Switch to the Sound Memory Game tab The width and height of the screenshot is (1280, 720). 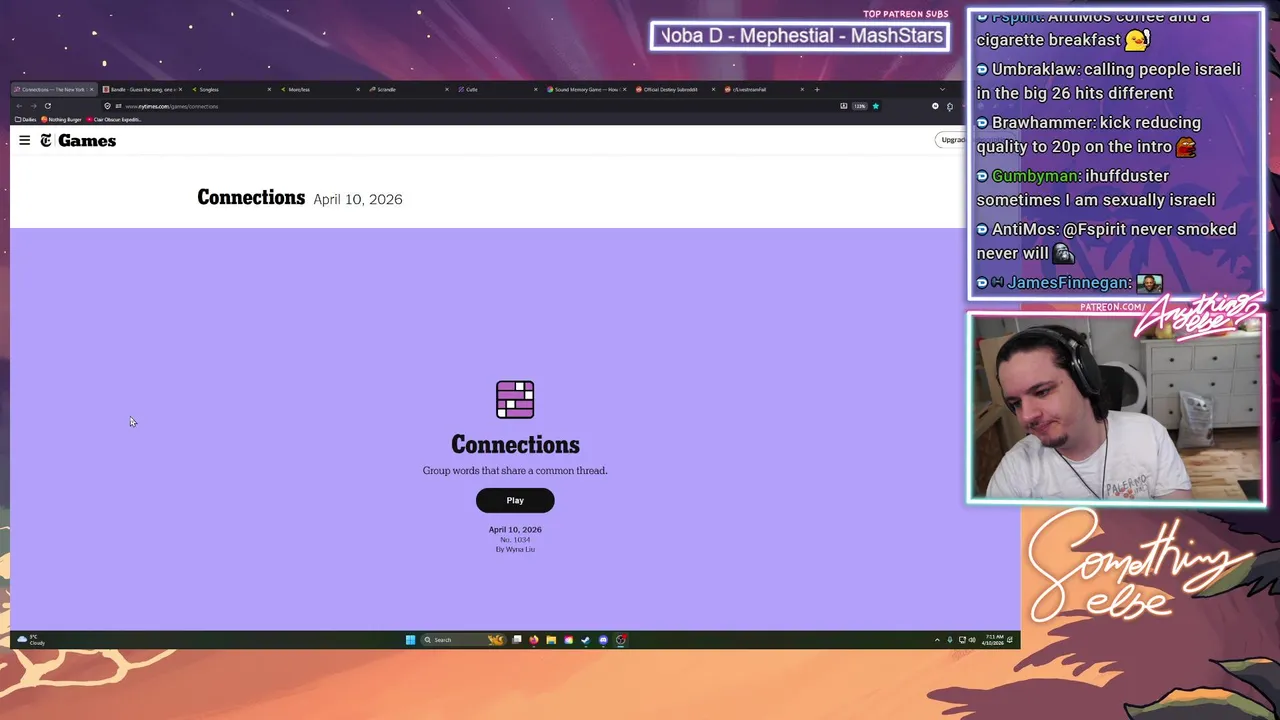click(x=585, y=89)
